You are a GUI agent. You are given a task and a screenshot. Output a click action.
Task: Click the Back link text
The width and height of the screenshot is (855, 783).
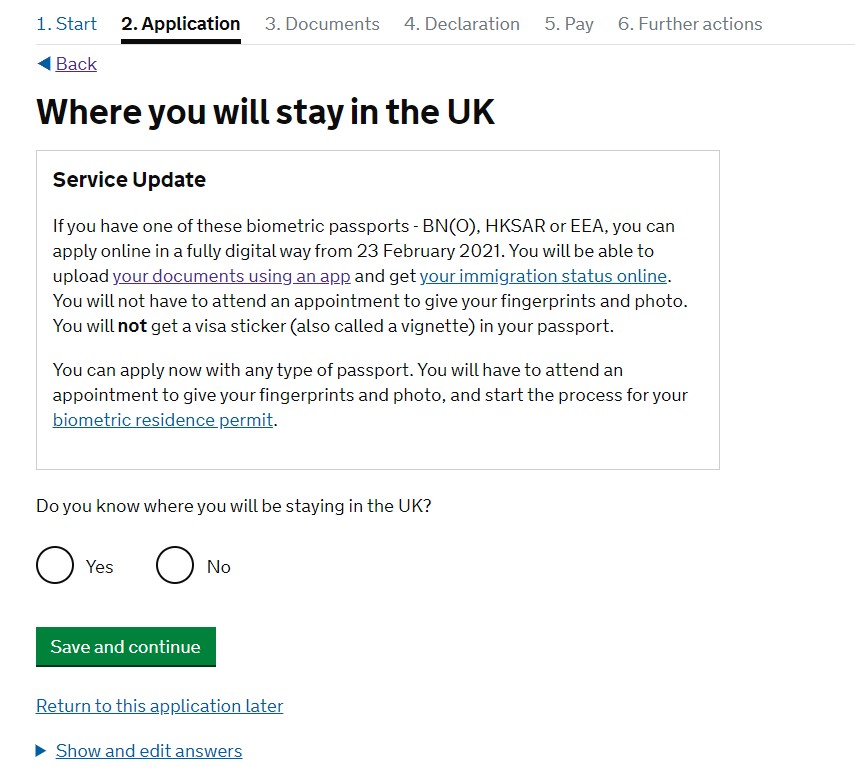pyautogui.click(x=76, y=64)
